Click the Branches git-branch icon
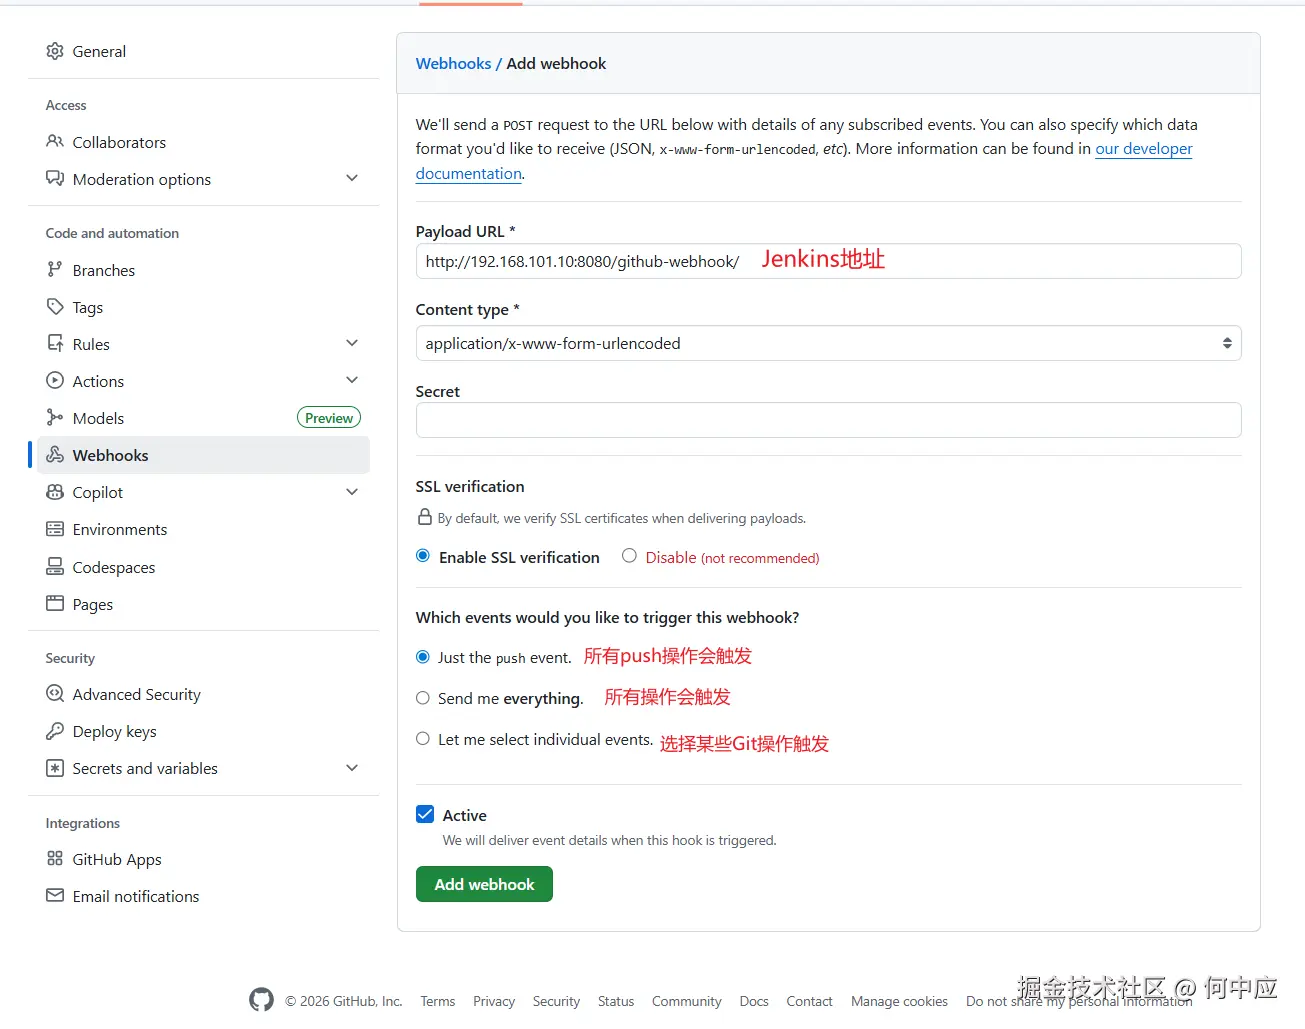 tap(55, 270)
